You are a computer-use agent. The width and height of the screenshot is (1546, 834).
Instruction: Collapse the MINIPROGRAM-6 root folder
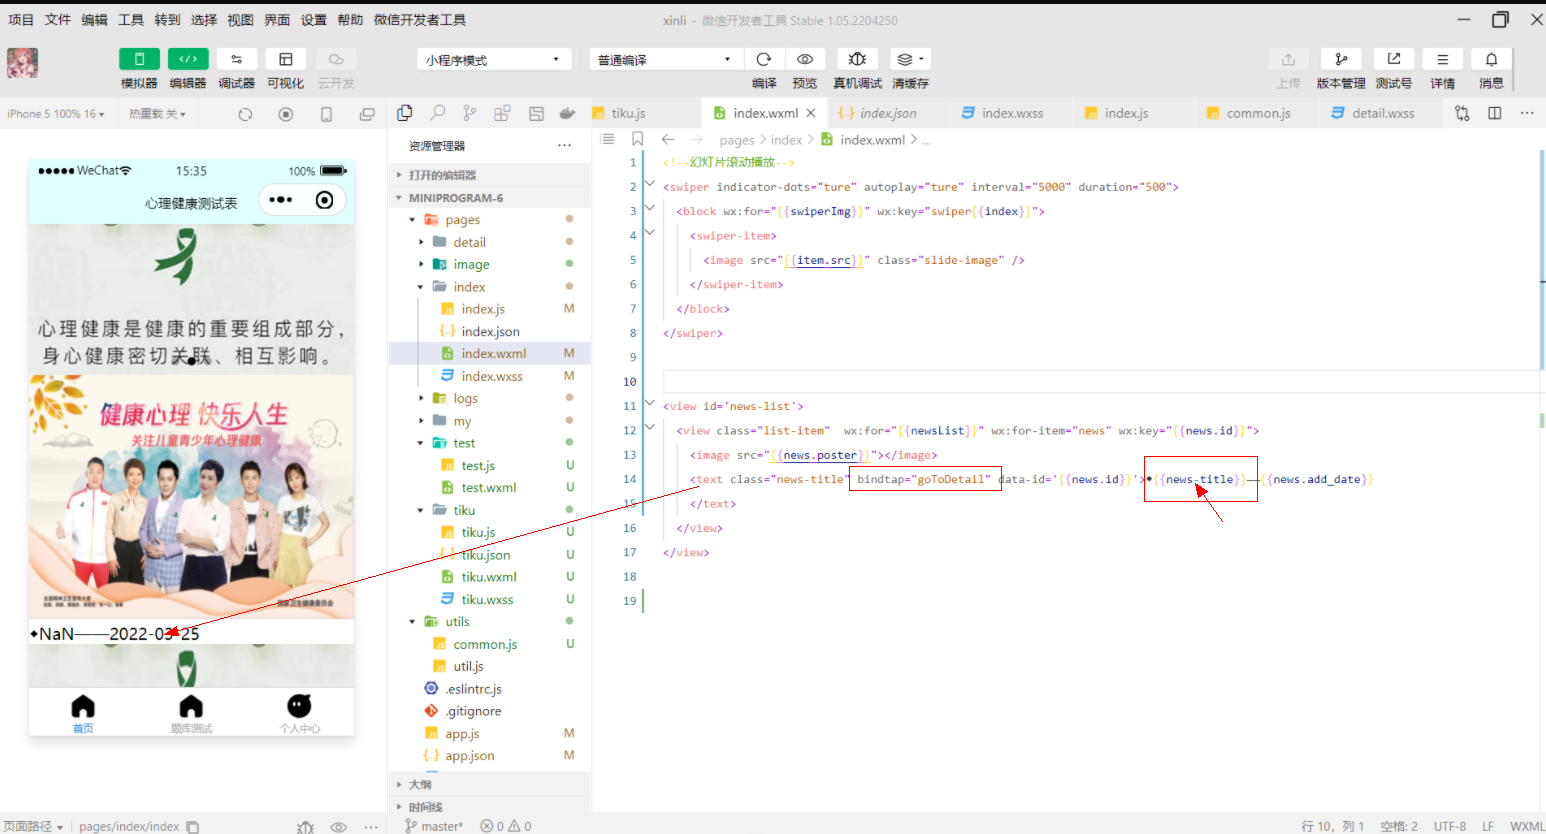[490, 198]
